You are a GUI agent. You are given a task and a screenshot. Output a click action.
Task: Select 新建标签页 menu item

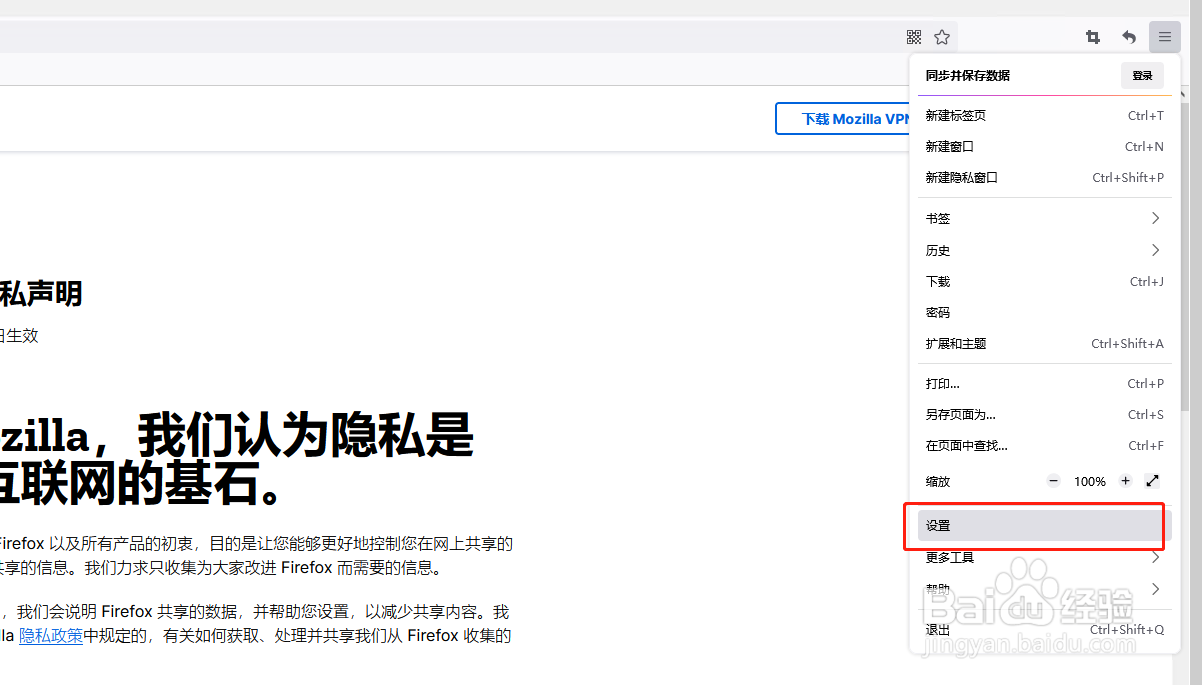[1044, 115]
